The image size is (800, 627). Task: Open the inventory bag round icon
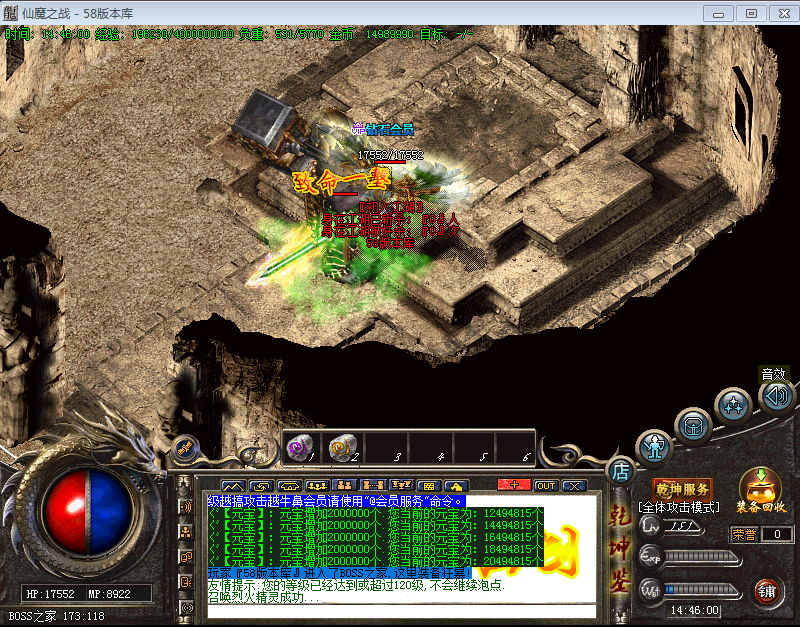[693, 425]
